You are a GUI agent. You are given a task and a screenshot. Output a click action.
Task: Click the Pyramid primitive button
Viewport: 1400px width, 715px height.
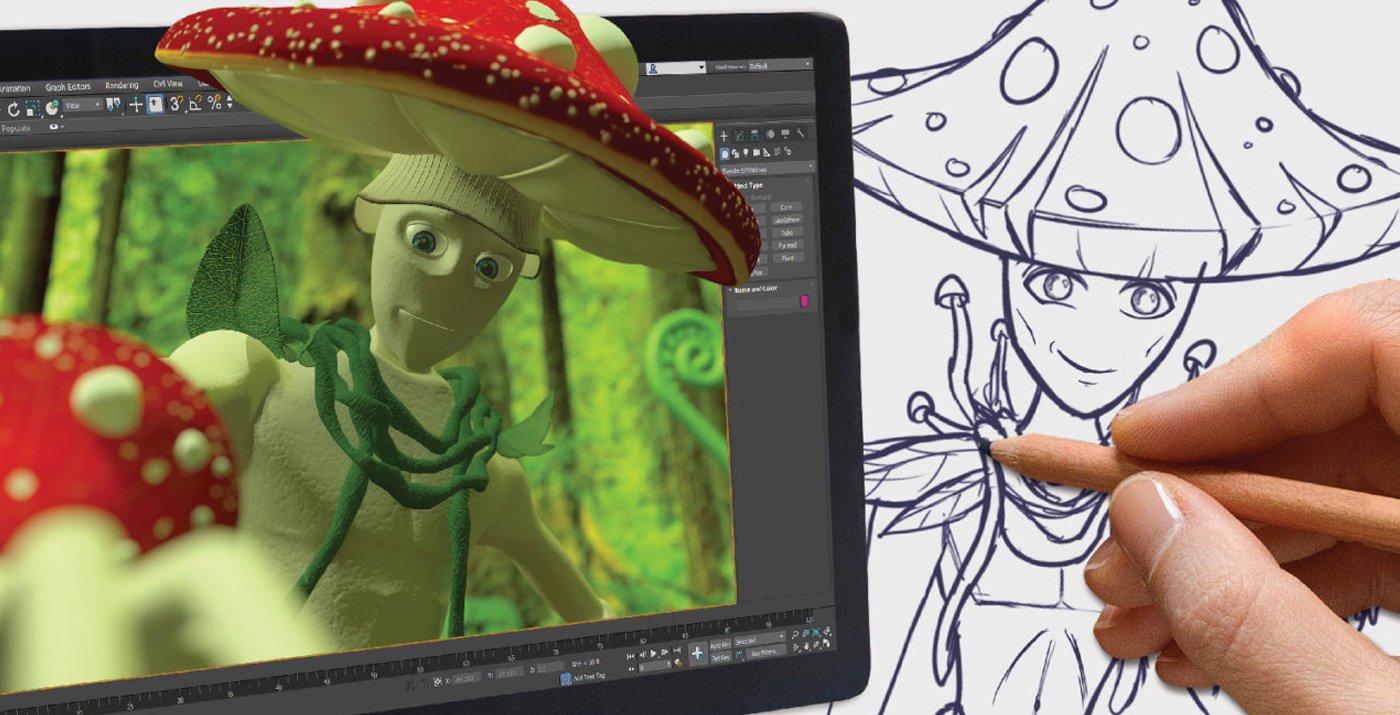[787, 246]
